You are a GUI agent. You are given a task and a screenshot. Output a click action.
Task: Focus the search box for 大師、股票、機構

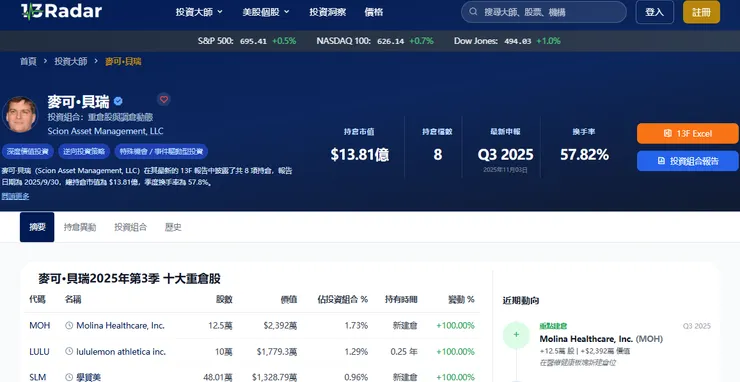(544, 12)
